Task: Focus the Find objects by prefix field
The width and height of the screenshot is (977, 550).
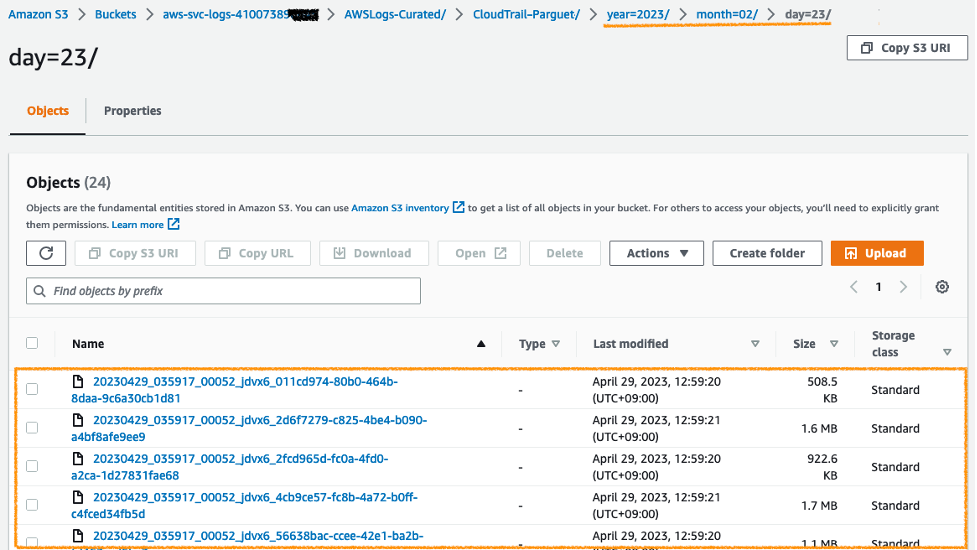Action: tap(223, 291)
